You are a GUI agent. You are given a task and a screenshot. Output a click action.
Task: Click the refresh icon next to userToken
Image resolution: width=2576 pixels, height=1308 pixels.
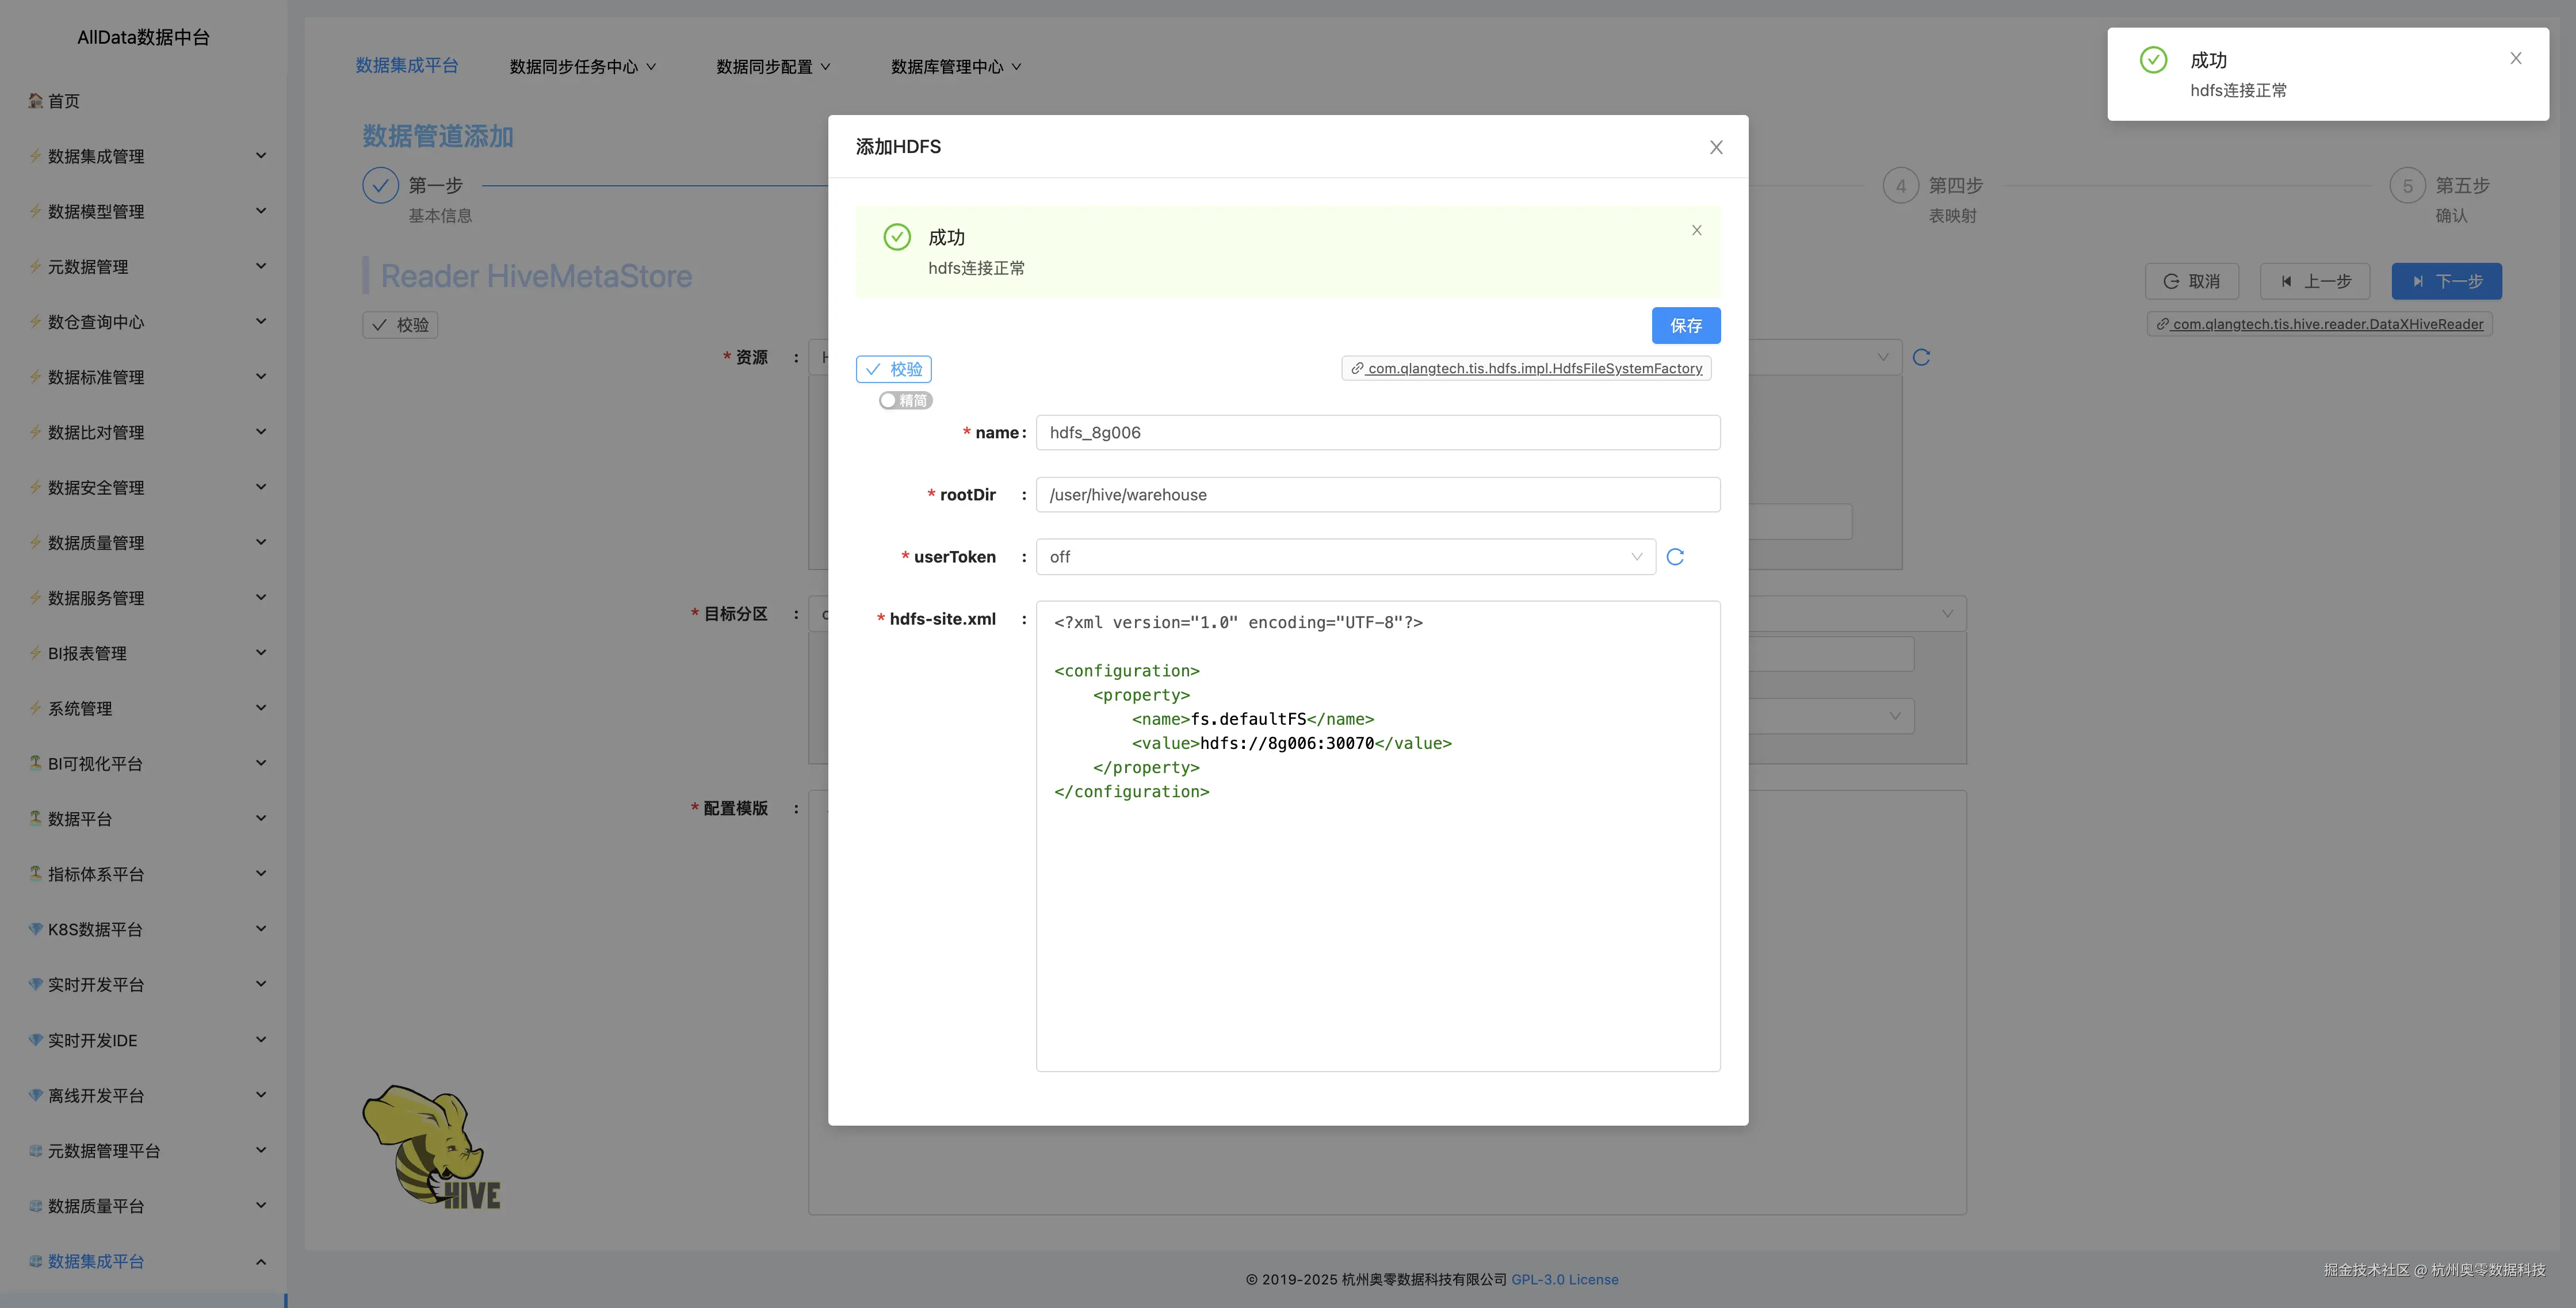tap(1675, 557)
